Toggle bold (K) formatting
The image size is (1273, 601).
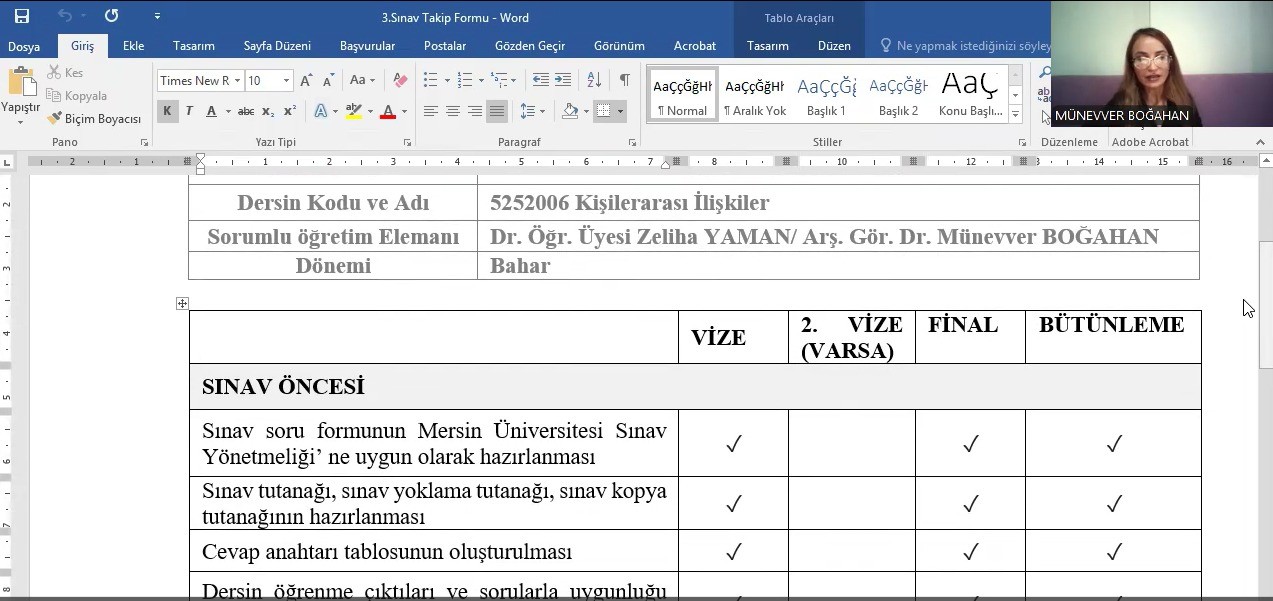tap(167, 112)
